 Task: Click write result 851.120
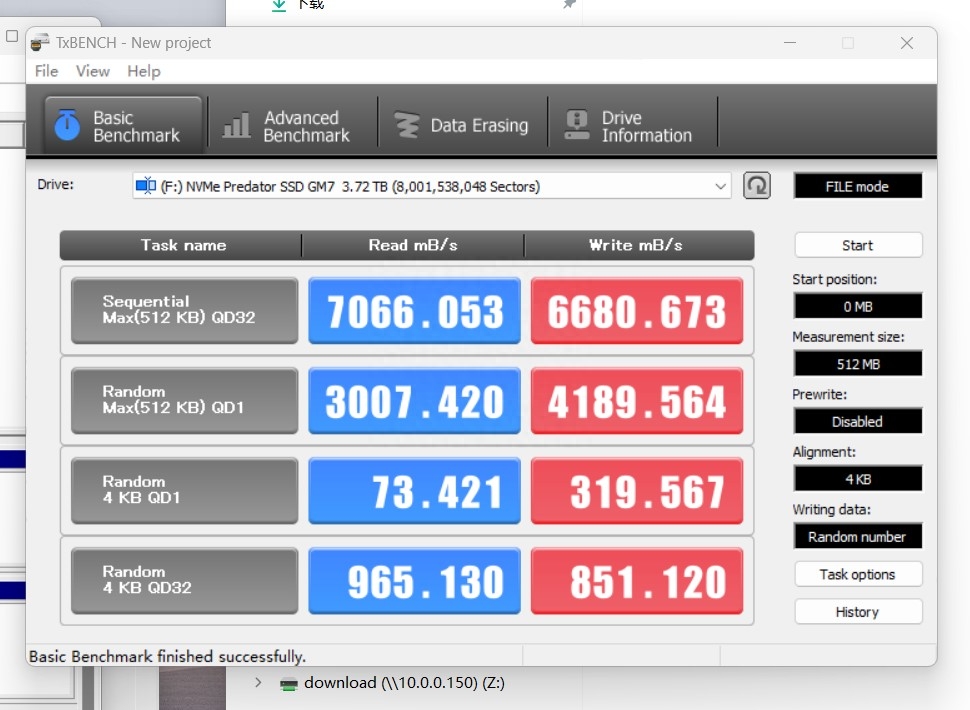(x=637, y=581)
